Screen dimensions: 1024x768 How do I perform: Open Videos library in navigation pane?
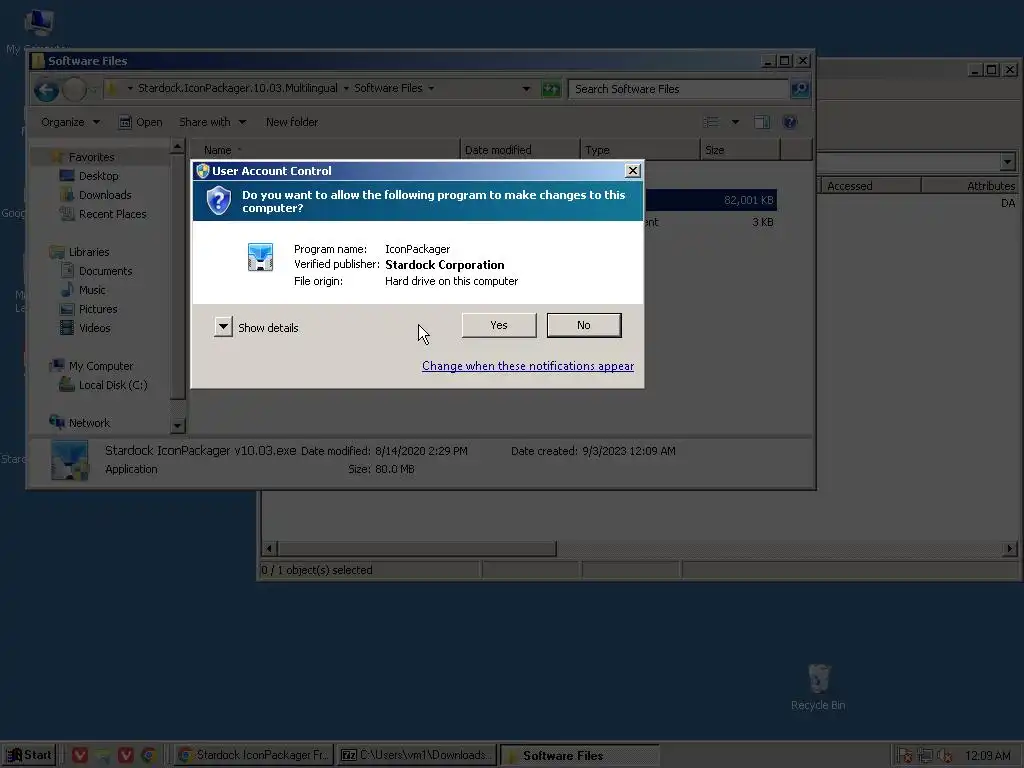pyautogui.click(x=95, y=327)
